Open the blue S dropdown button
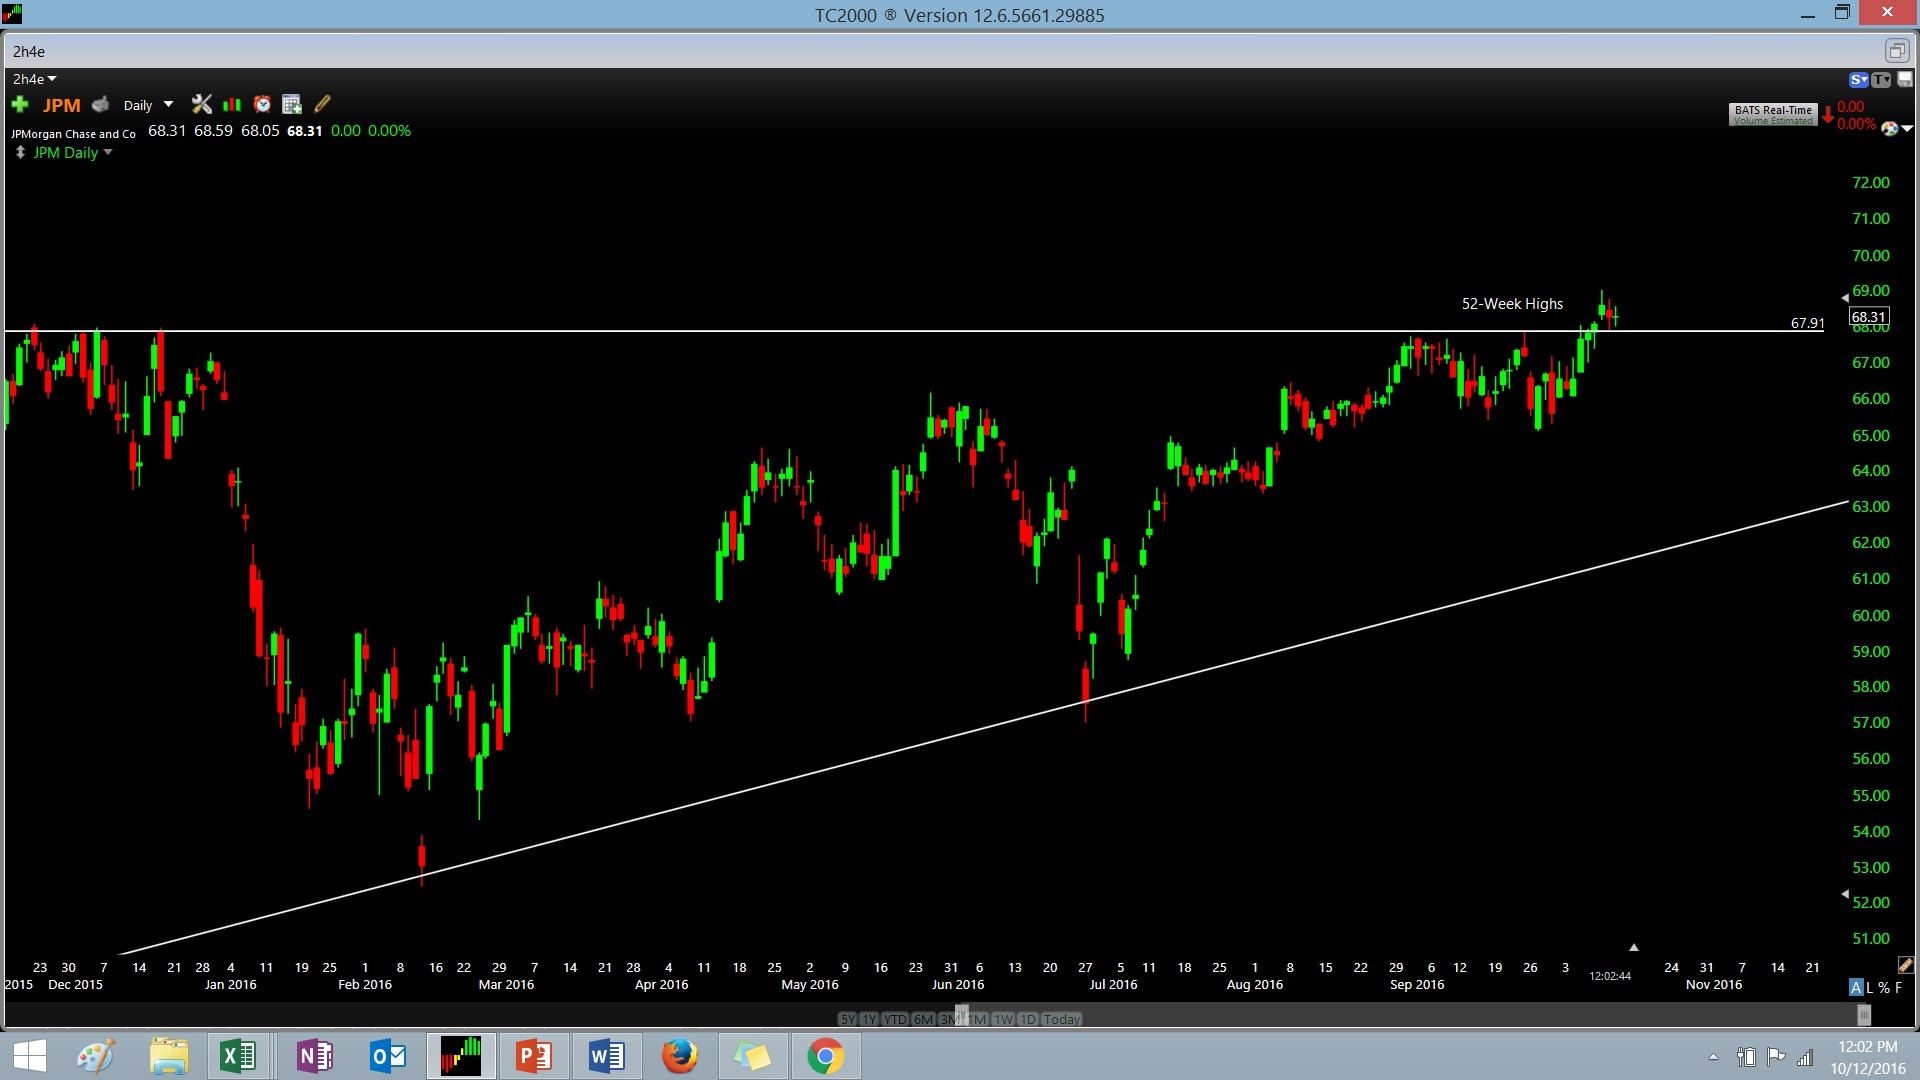Screen dimensions: 1920x1080 pos(1859,80)
